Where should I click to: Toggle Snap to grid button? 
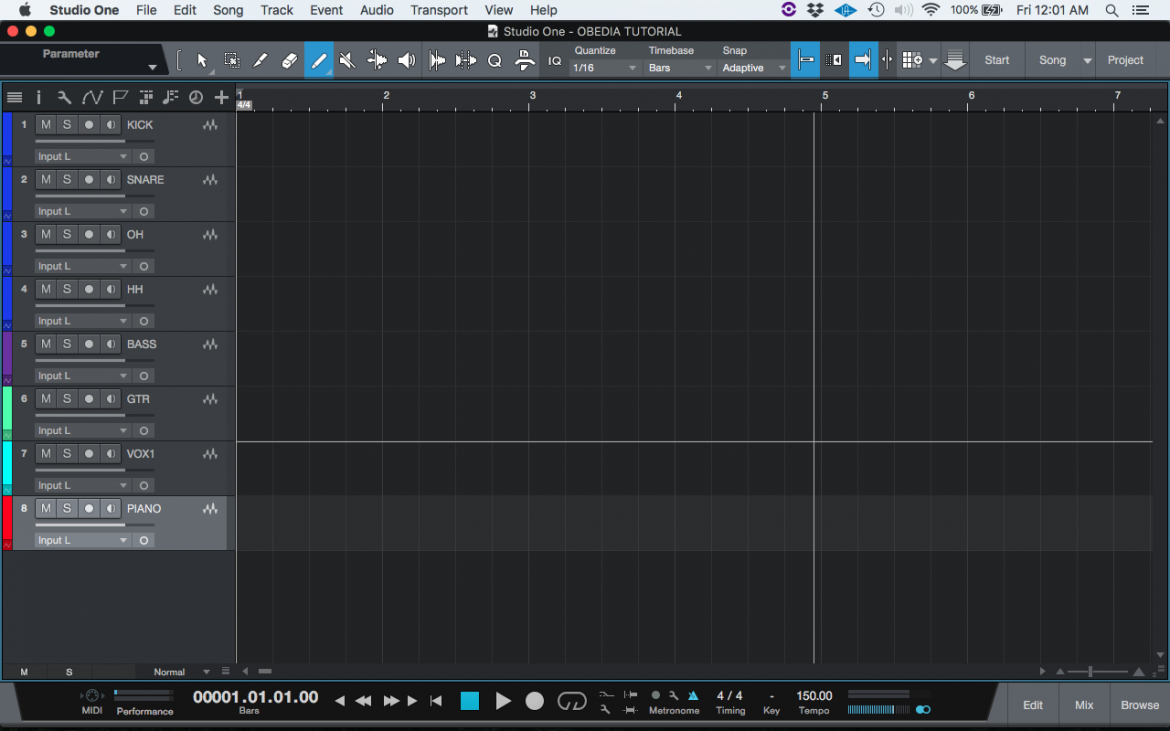tap(805, 60)
